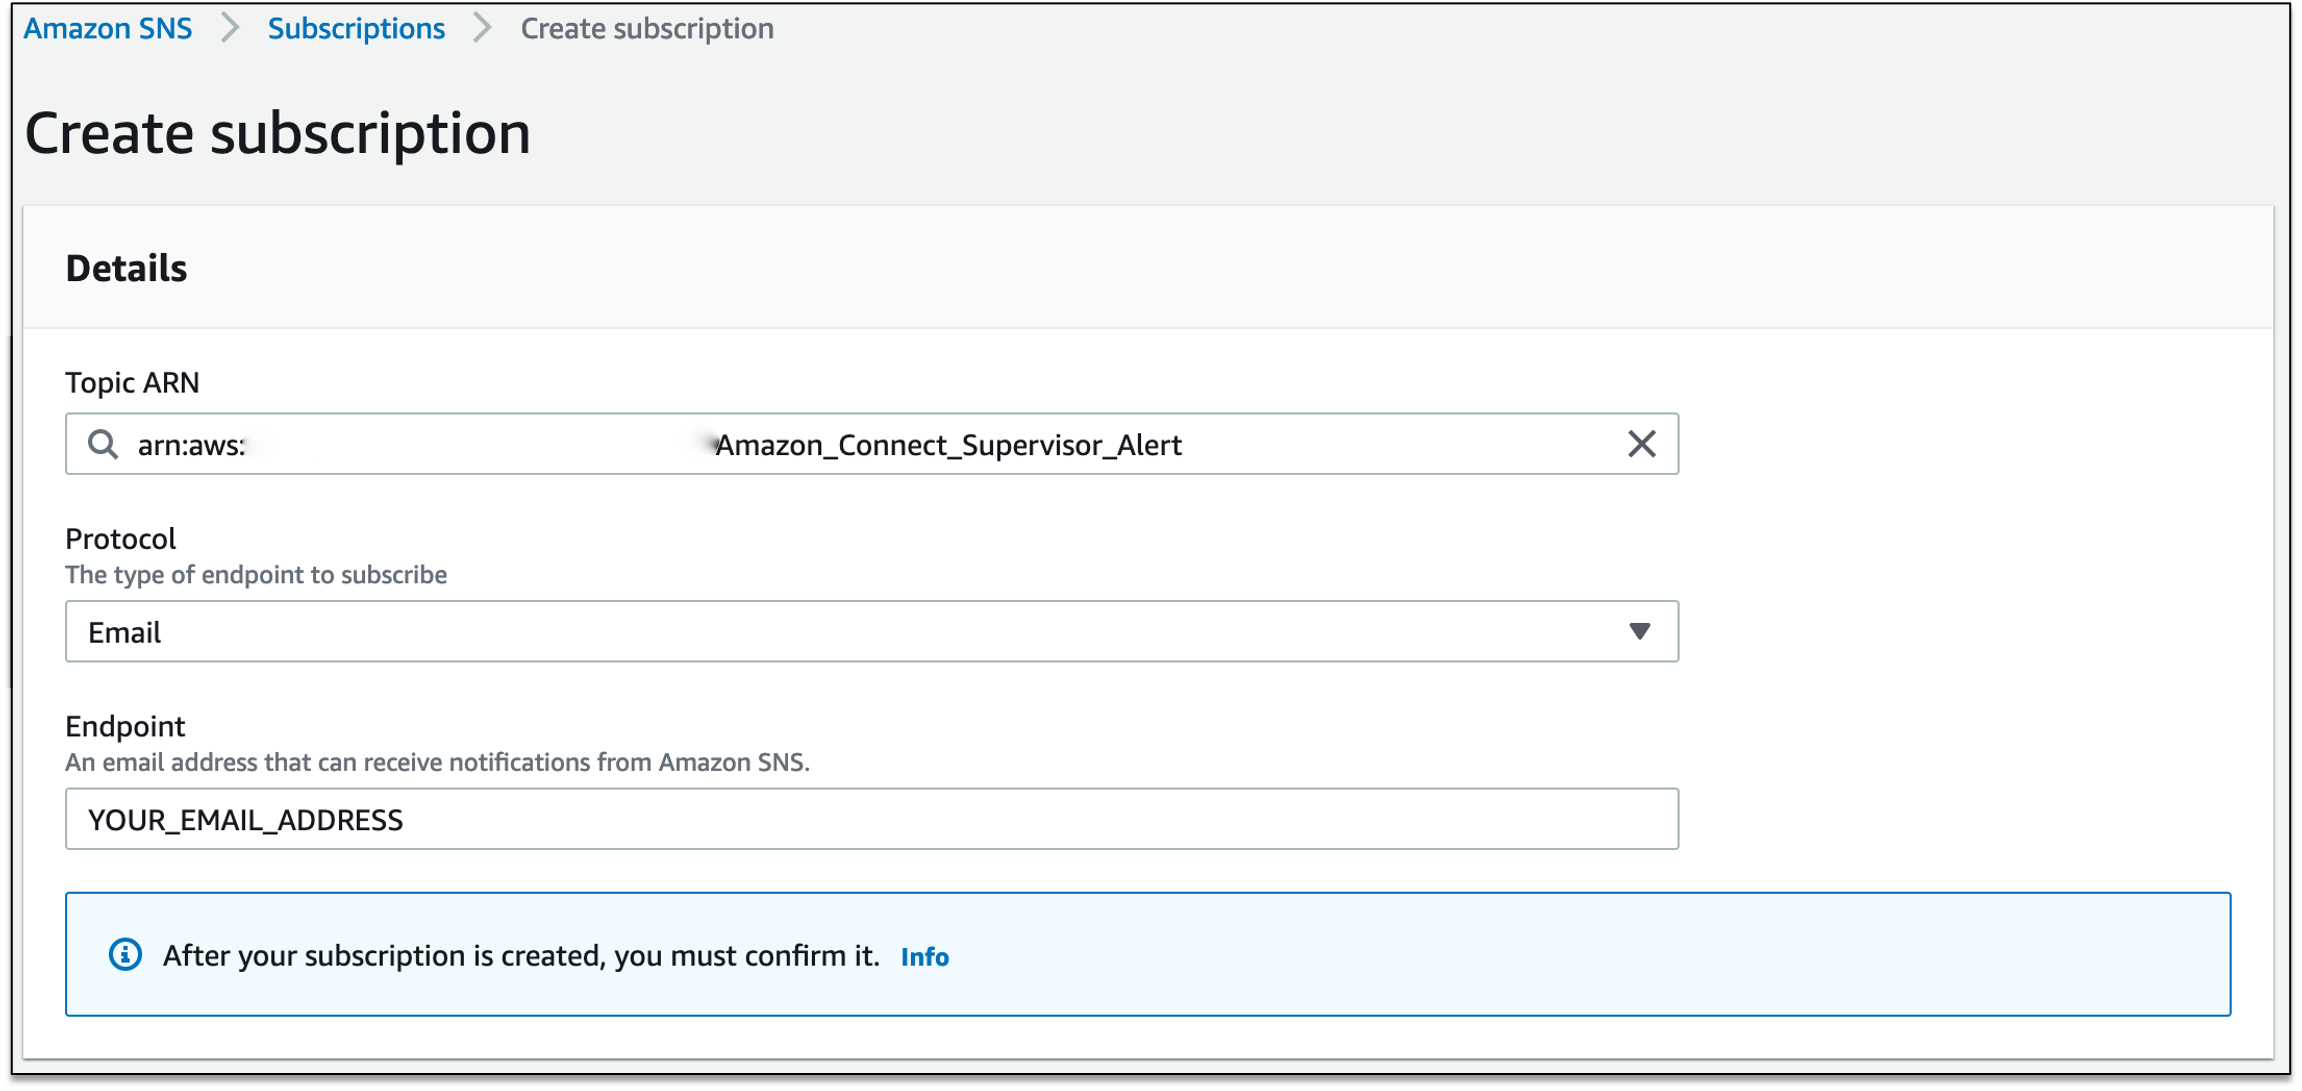Click the Details section header
Image resolution: width=2302 pixels, height=1091 pixels.
[126, 268]
